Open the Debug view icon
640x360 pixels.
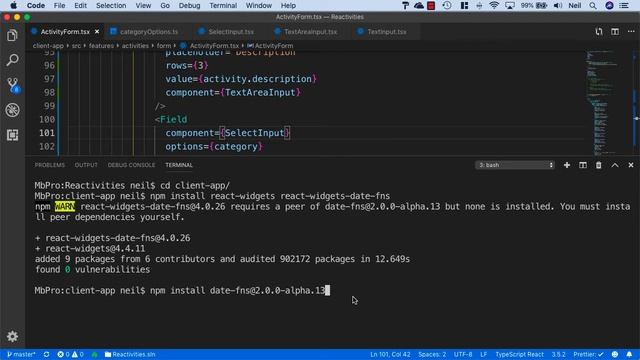click(12, 110)
